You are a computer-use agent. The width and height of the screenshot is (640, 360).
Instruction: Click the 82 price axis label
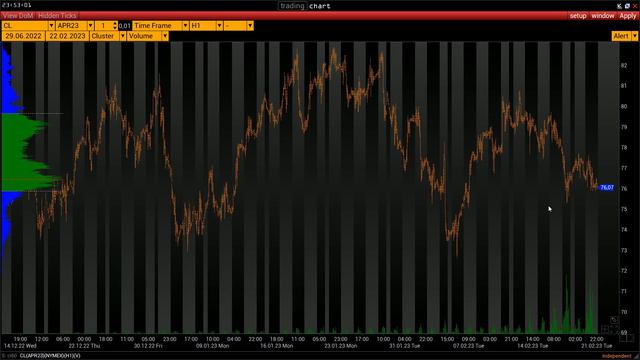pyautogui.click(x=624, y=65)
